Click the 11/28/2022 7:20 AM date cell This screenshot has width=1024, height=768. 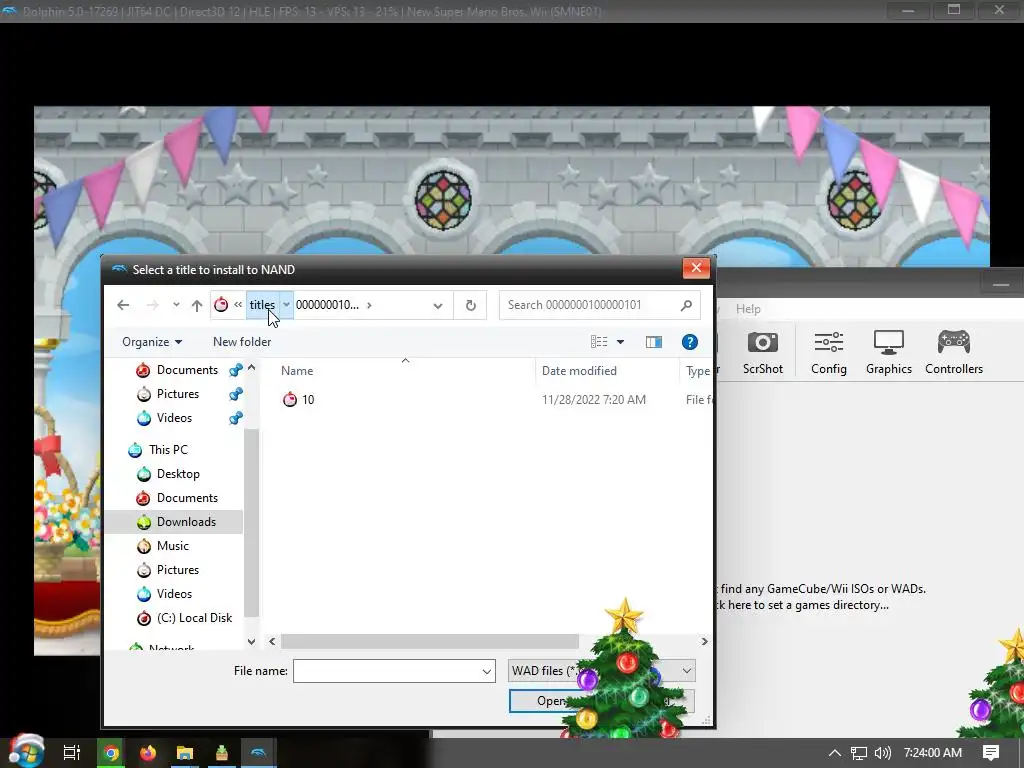(x=594, y=400)
